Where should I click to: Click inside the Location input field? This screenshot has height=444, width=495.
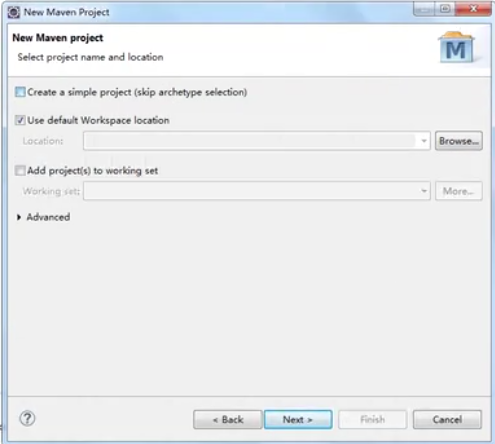click(251, 141)
